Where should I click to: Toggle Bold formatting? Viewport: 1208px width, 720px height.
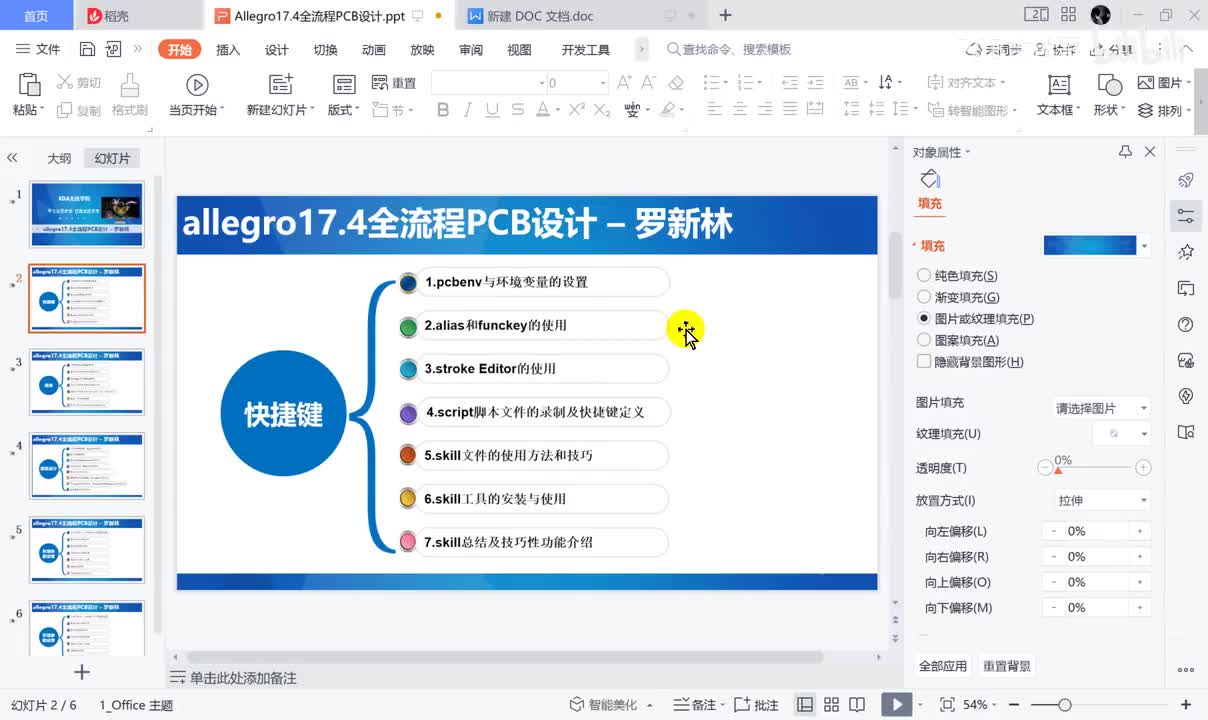pyautogui.click(x=443, y=110)
